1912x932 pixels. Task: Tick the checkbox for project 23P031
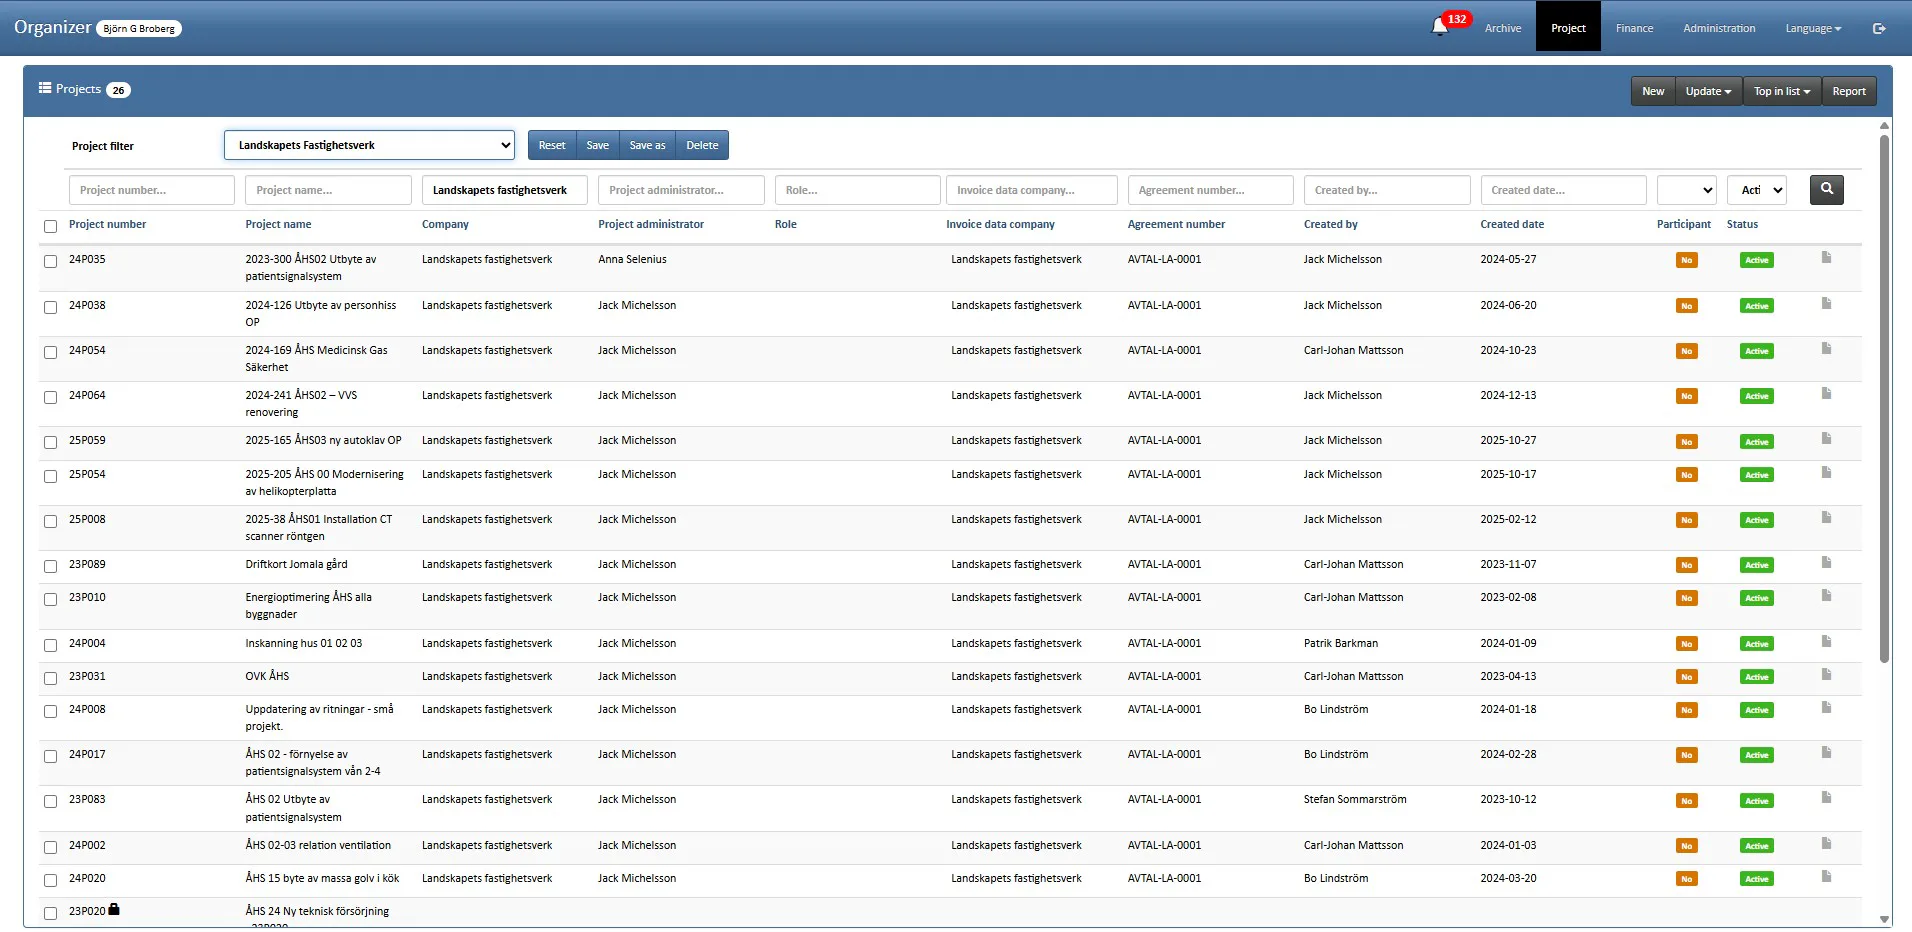pyautogui.click(x=50, y=678)
